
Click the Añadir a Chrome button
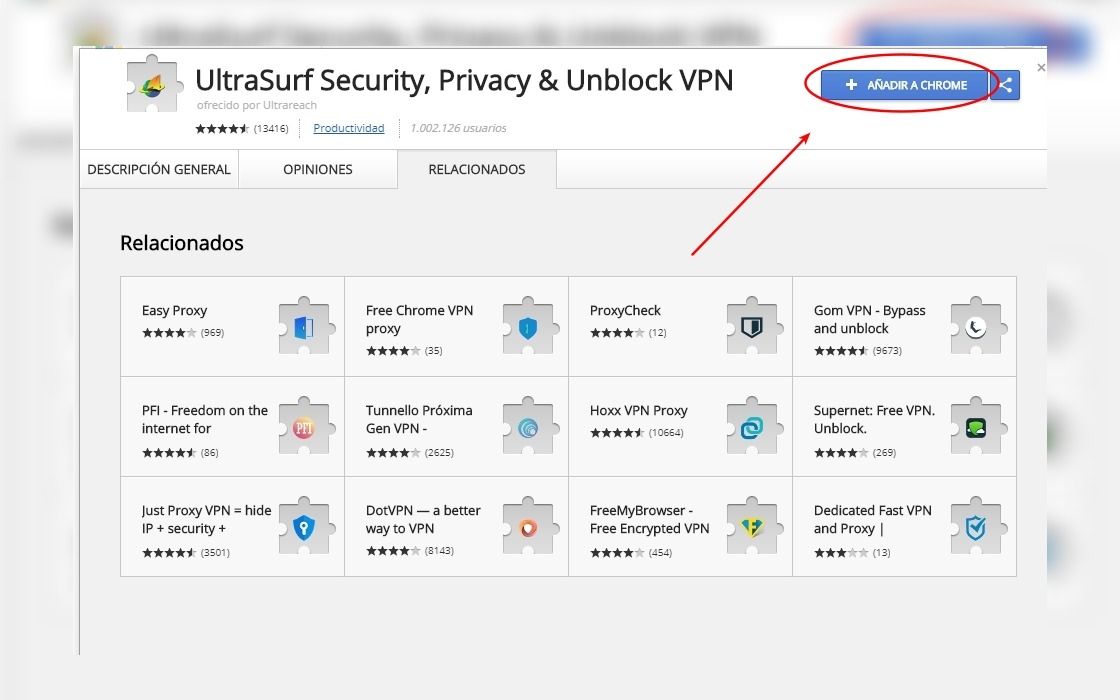coord(904,85)
